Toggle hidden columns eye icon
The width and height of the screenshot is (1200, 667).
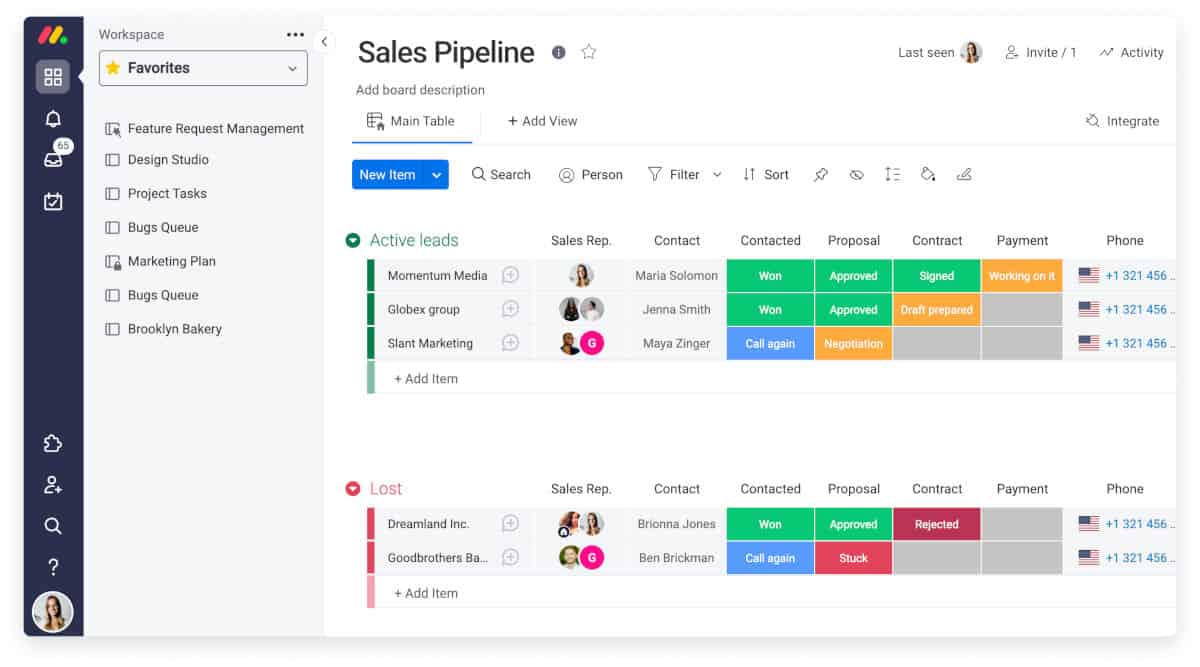(x=856, y=175)
